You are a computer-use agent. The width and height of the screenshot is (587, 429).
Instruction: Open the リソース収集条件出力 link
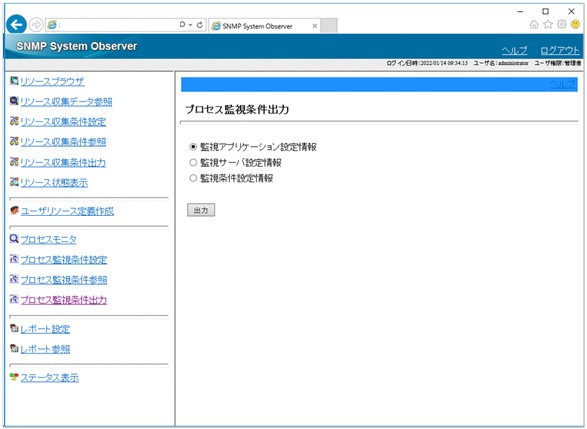coord(63,163)
